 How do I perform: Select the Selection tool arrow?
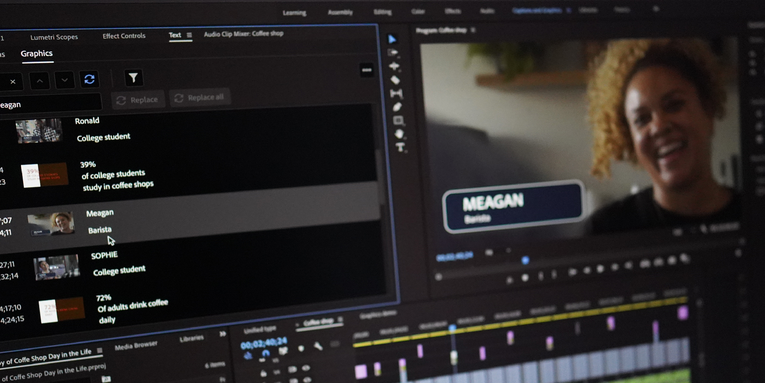pos(392,39)
